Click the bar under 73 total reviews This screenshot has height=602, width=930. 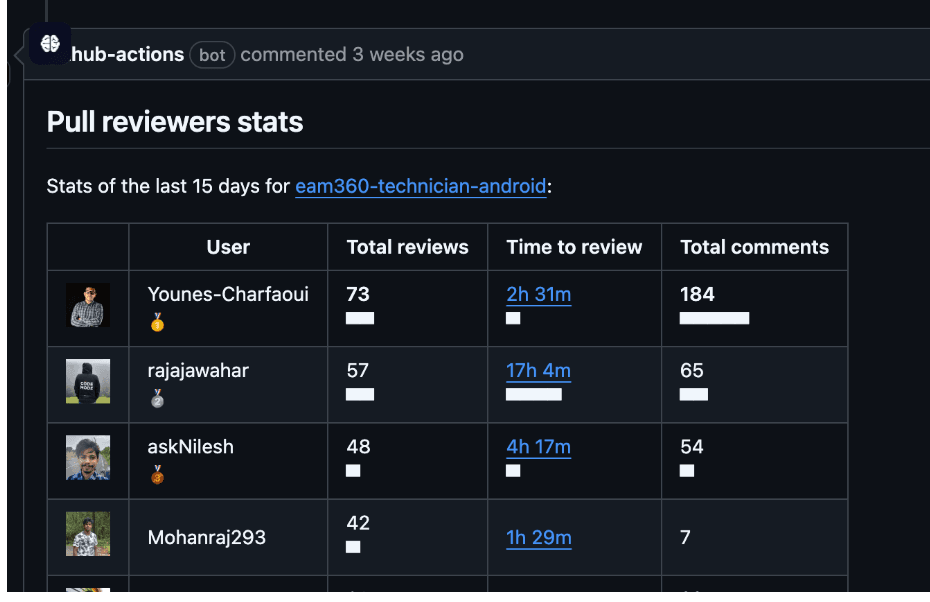click(360, 318)
